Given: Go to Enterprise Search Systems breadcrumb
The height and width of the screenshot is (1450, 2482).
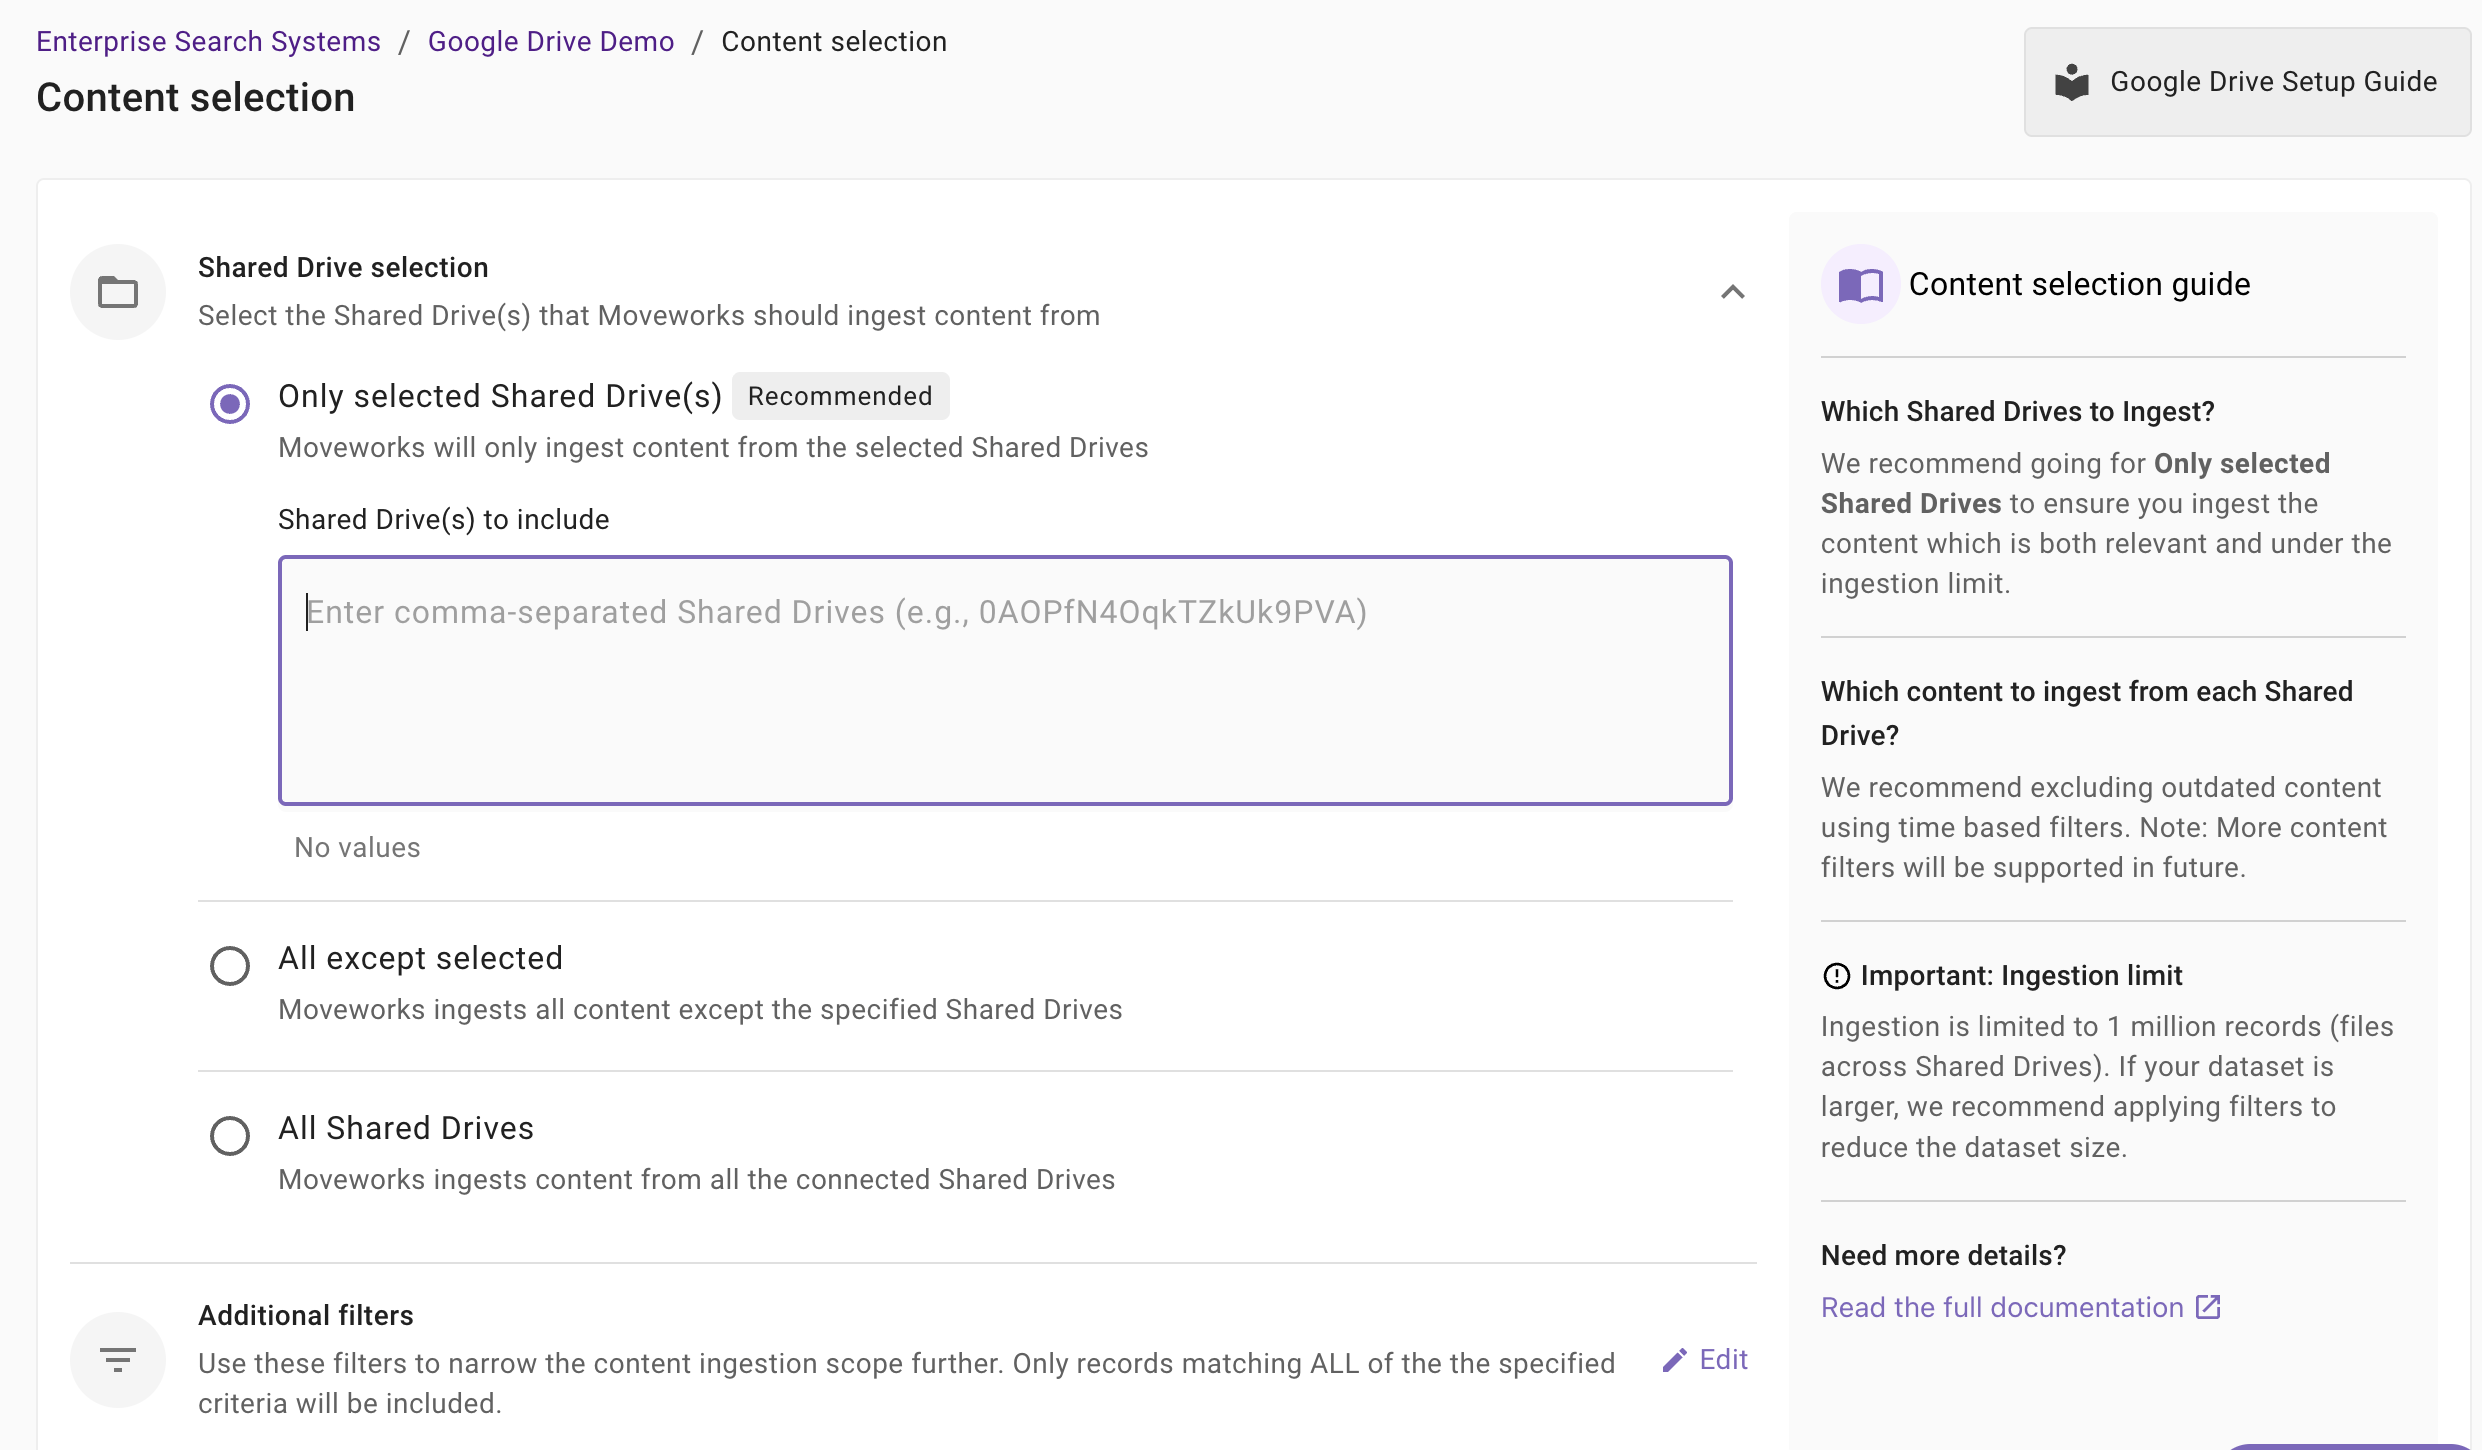Looking at the screenshot, I should coord(208,41).
